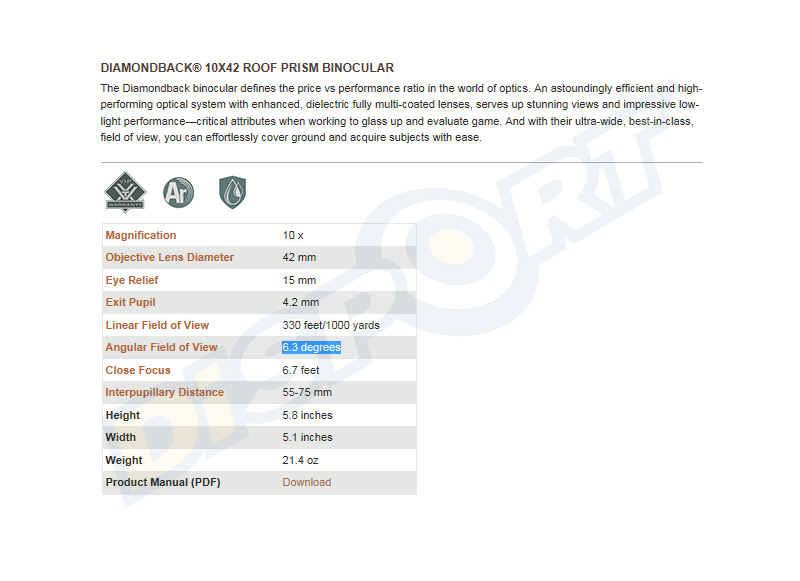Click the 6.7 feet value
Screen dimensions: 800x581
[x=301, y=370]
